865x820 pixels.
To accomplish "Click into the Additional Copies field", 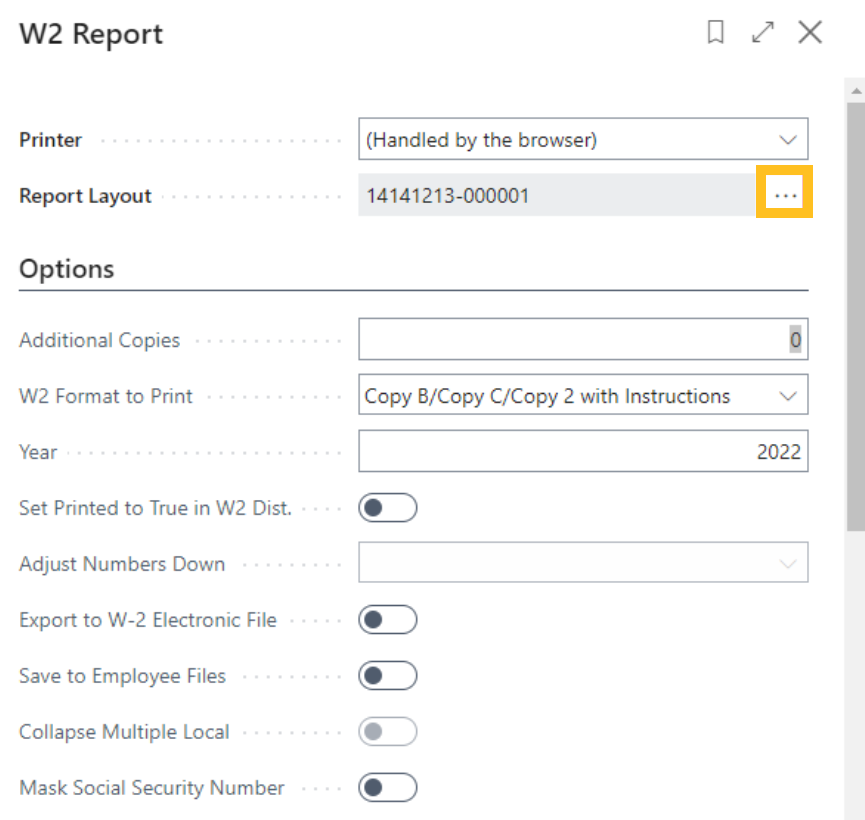I will [x=583, y=340].
